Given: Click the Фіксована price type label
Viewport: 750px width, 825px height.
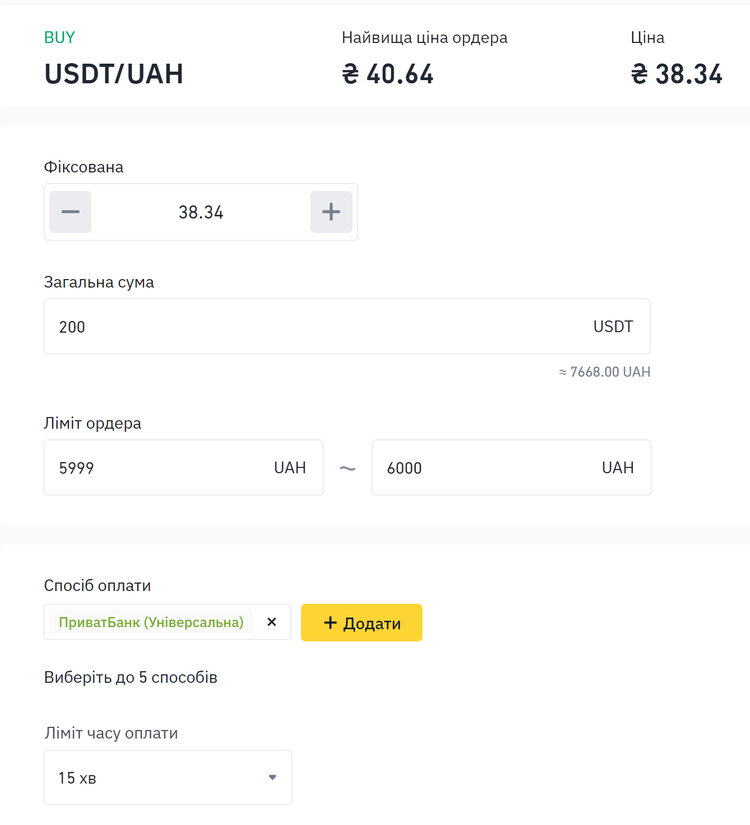Looking at the screenshot, I should 83,167.
